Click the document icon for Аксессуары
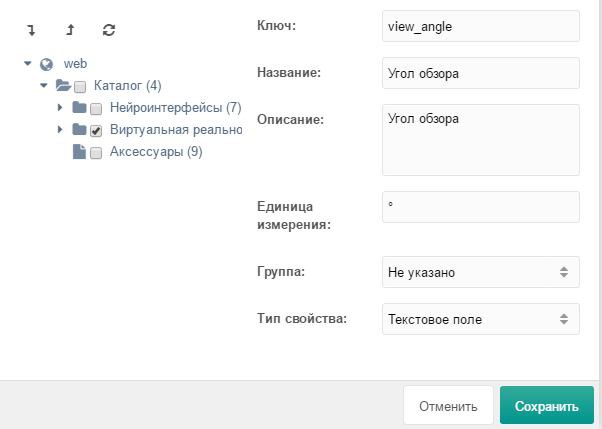Viewport: 602px width, 429px height. tap(79, 152)
